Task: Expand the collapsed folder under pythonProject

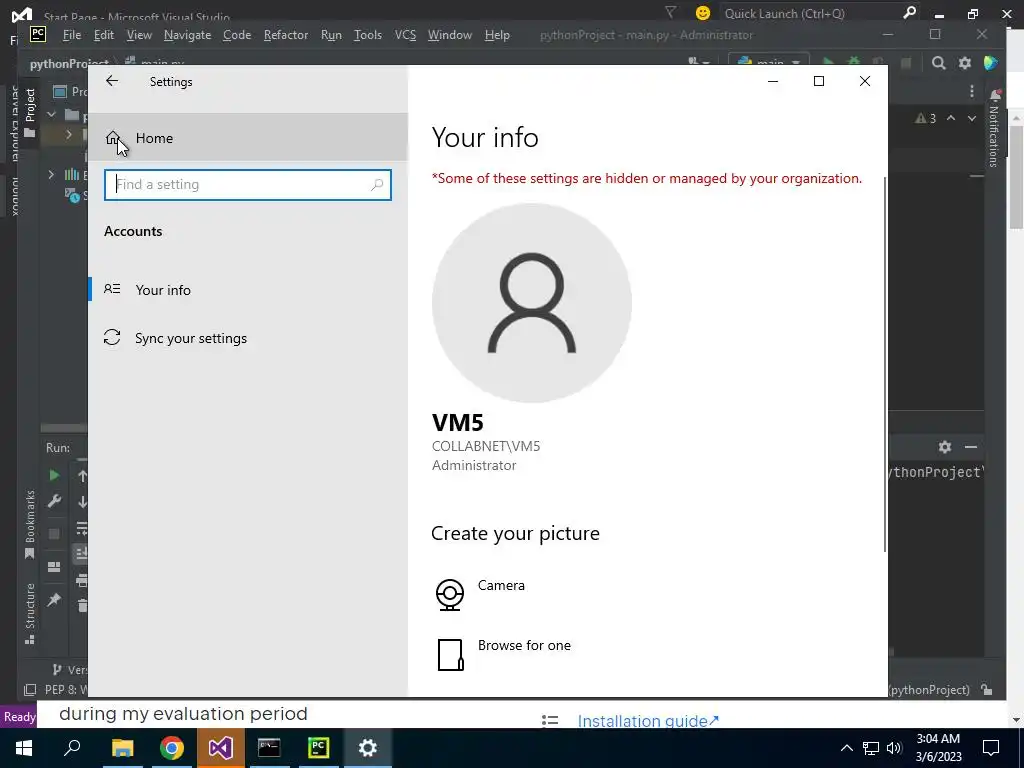Action: 69,135
